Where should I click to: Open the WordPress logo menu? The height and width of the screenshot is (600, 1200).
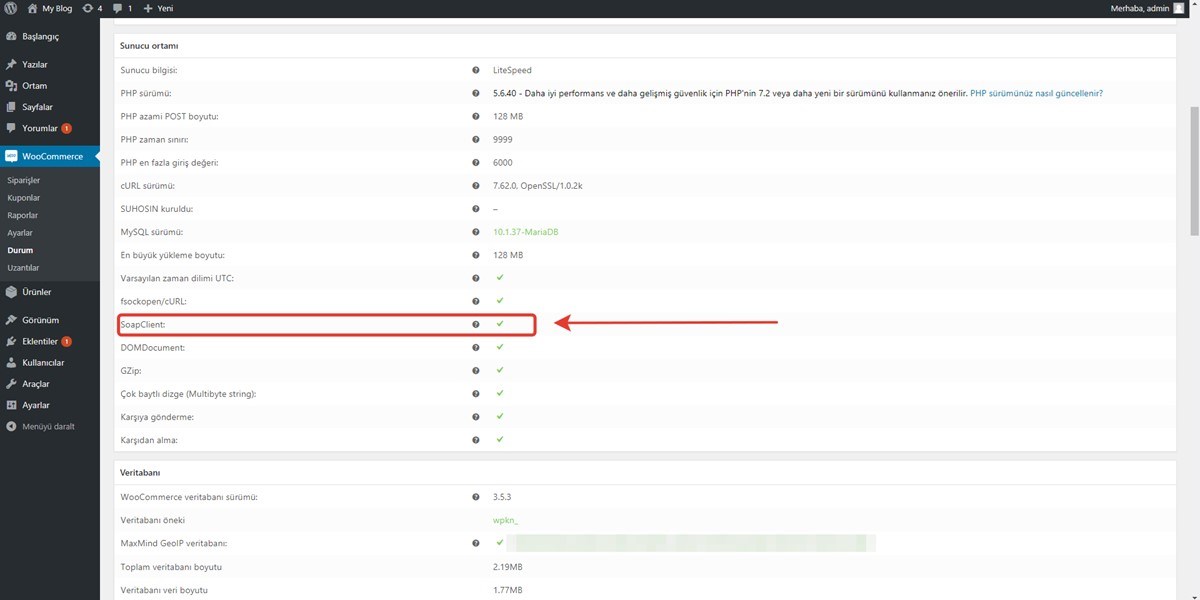tap(12, 8)
